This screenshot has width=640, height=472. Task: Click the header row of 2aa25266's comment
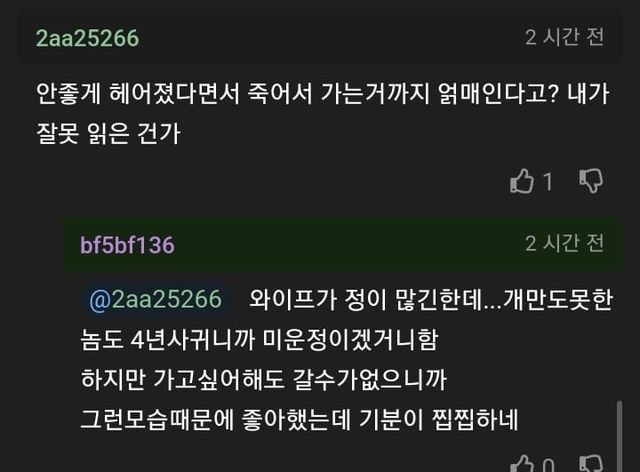coord(320,38)
